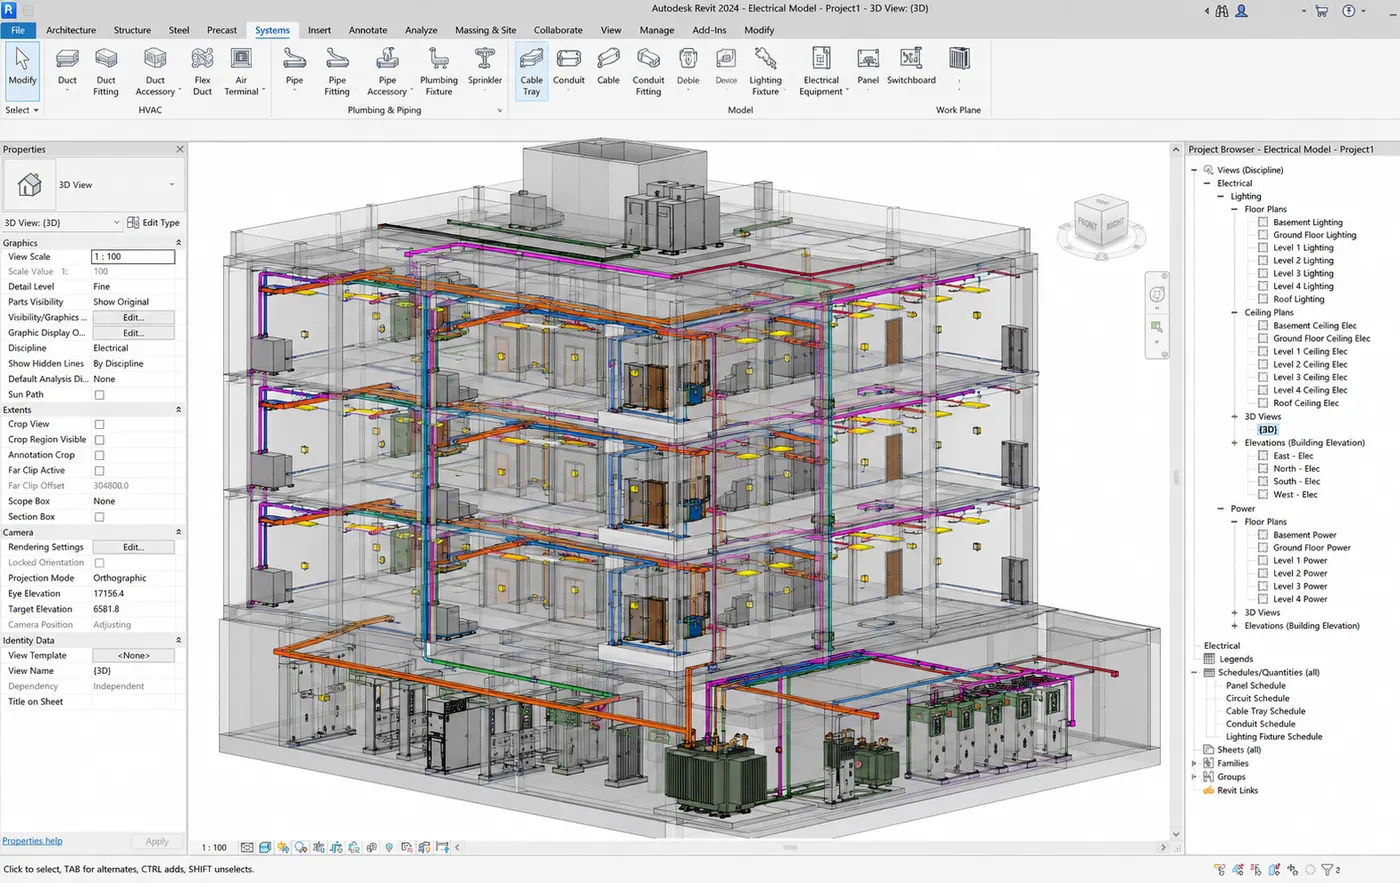Open the Detail Level icon in view bar
This screenshot has height=883, width=1400.
(x=247, y=847)
